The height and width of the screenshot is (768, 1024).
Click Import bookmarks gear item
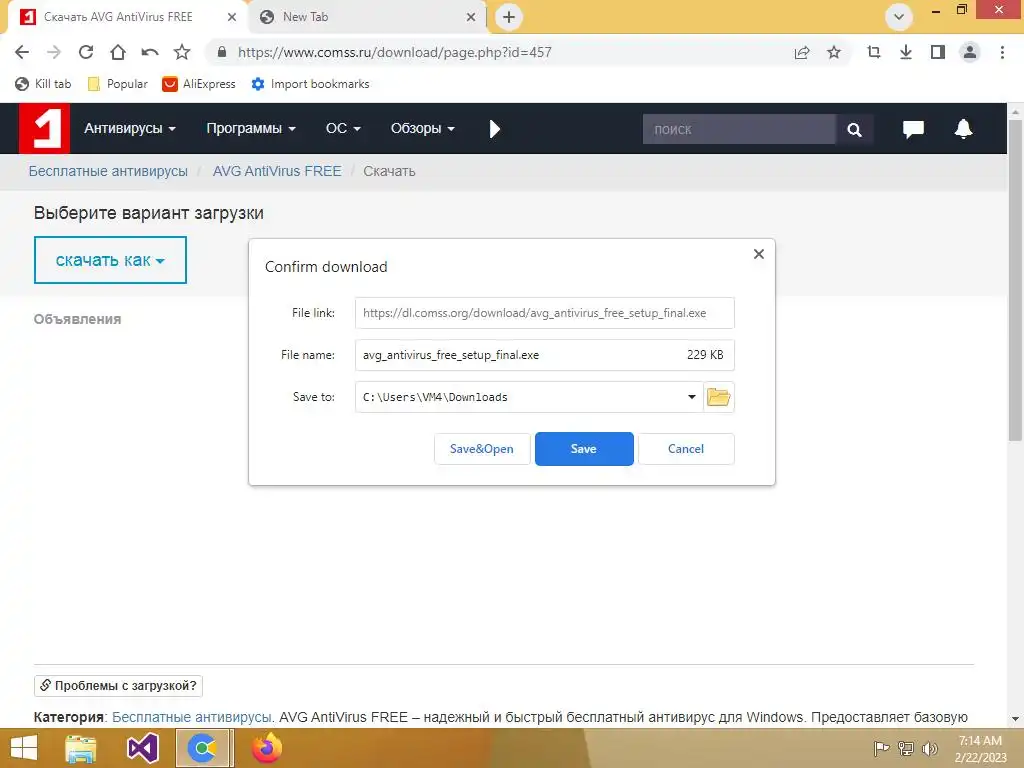[310, 84]
